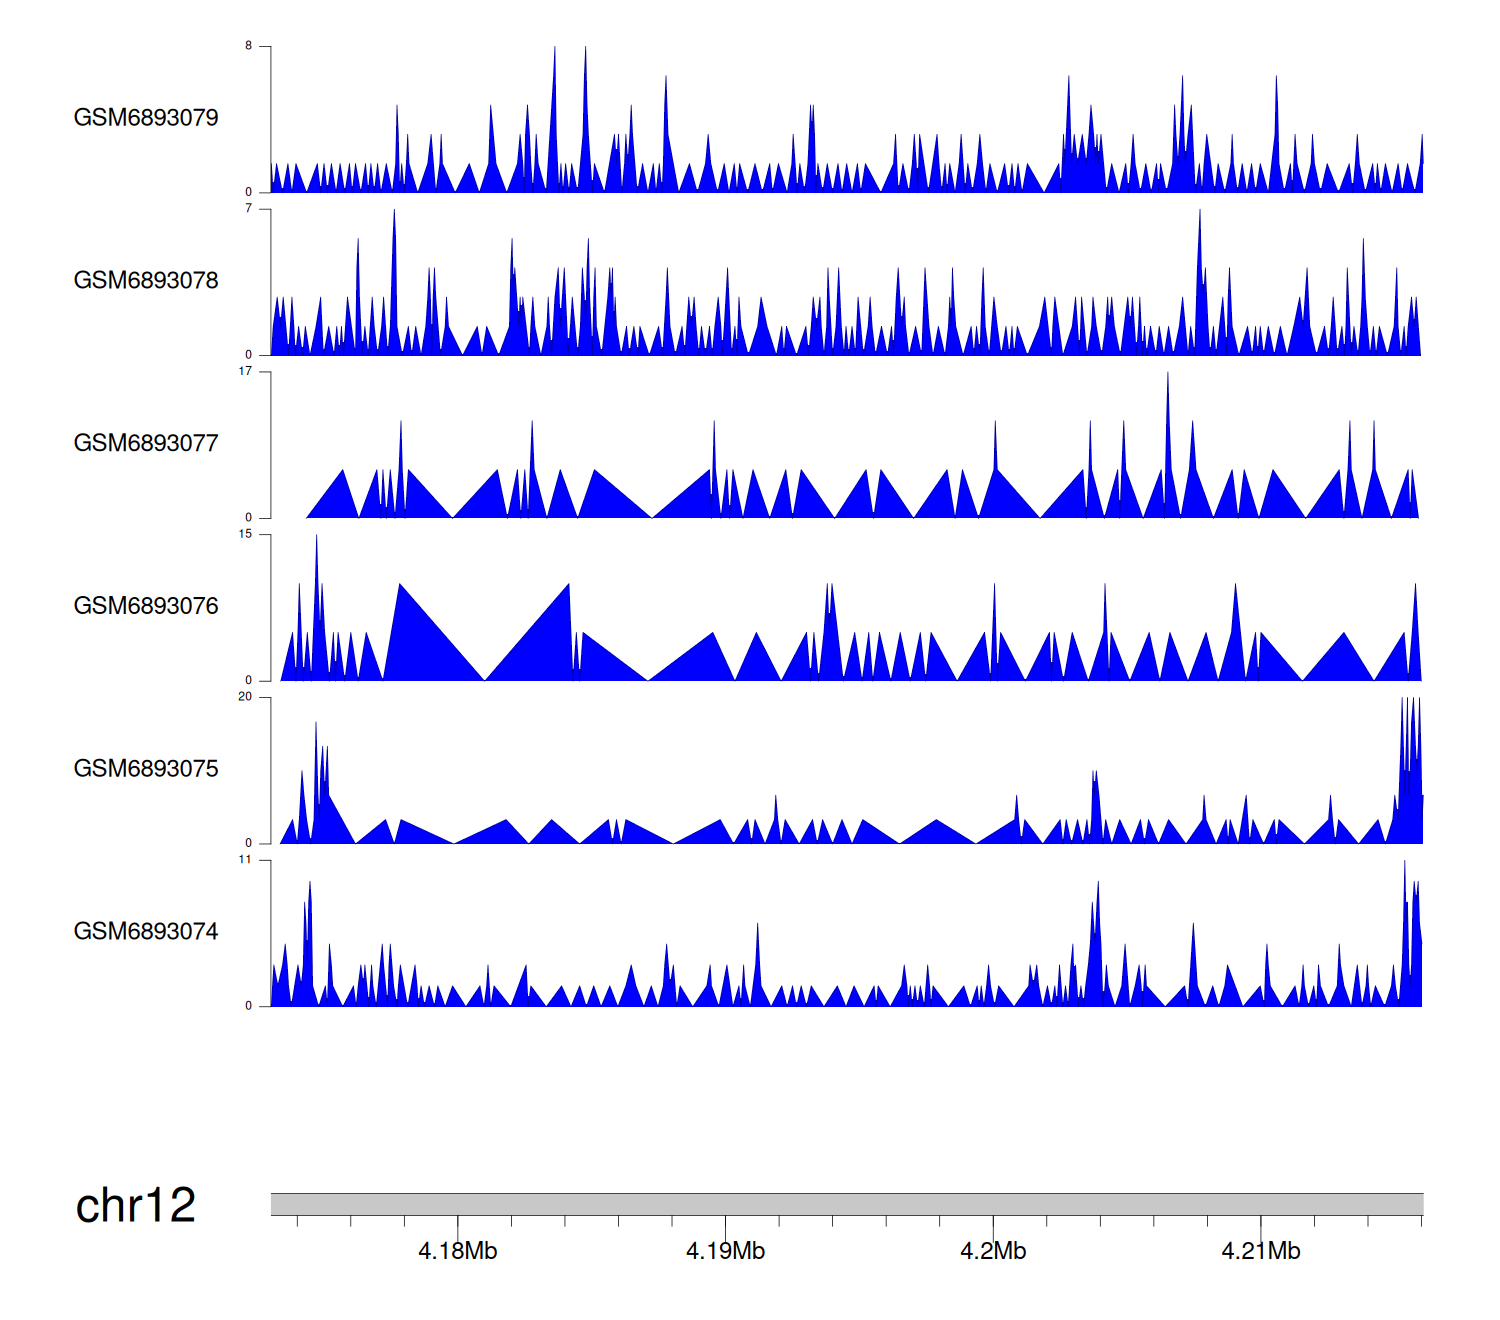The width and height of the screenshot is (1500, 1320).
Task: Click the GSM6893077 sample label
Action: 146,443
